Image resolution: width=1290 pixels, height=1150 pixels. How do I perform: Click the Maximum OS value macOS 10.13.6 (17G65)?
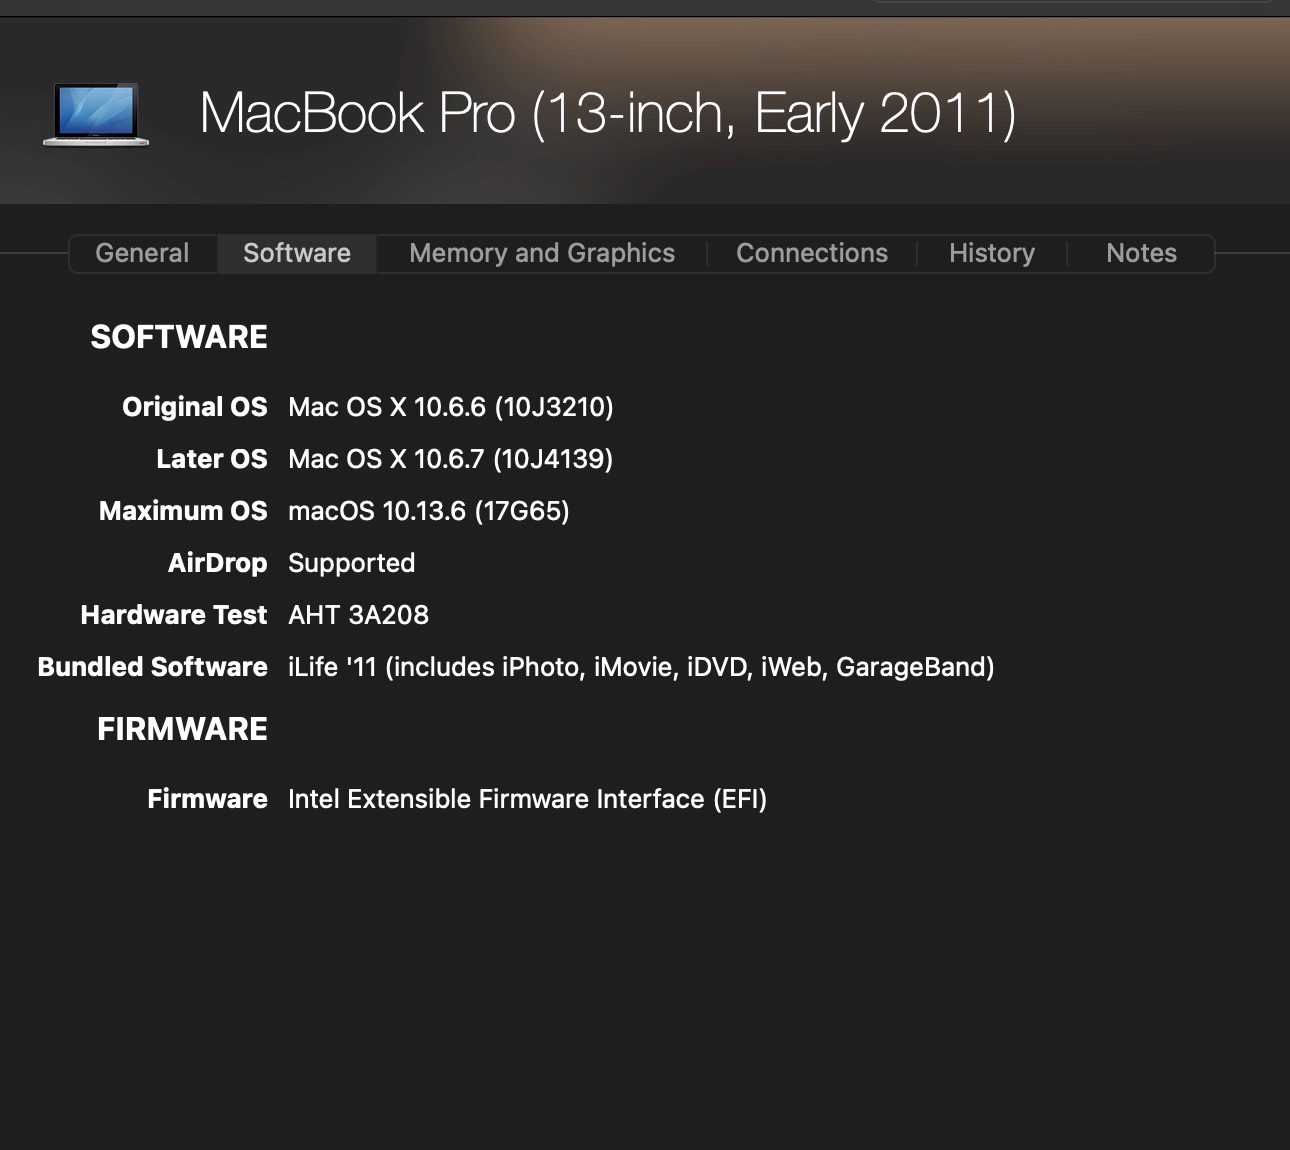(x=429, y=511)
